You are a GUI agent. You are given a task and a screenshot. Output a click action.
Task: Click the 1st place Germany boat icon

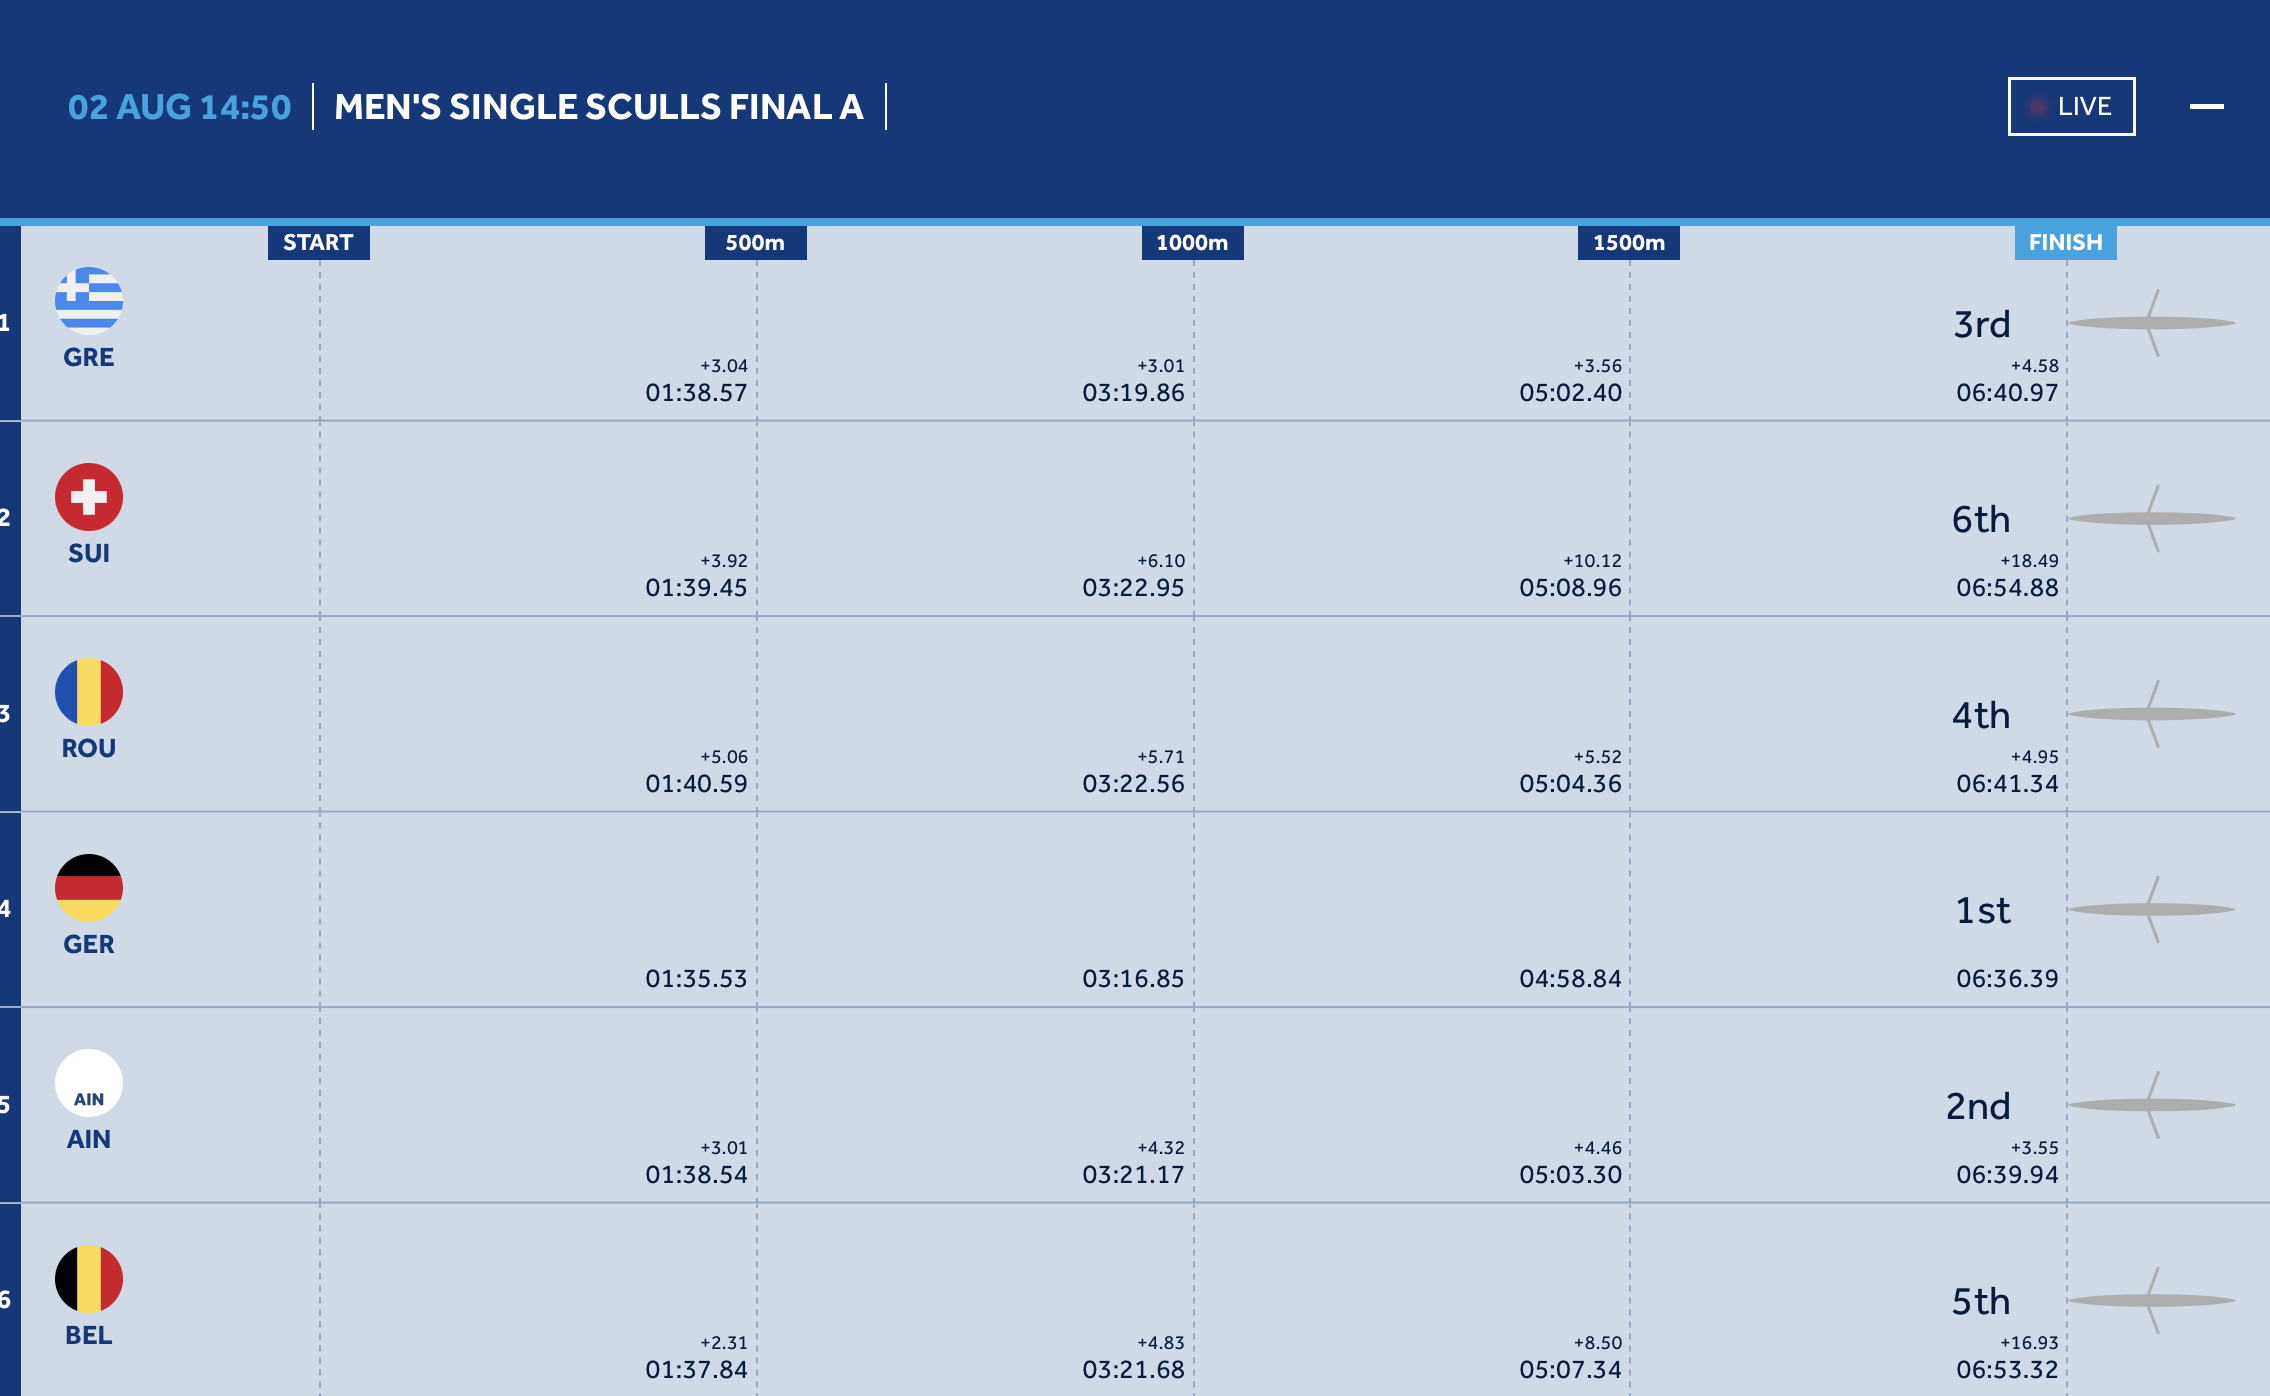[2152, 909]
